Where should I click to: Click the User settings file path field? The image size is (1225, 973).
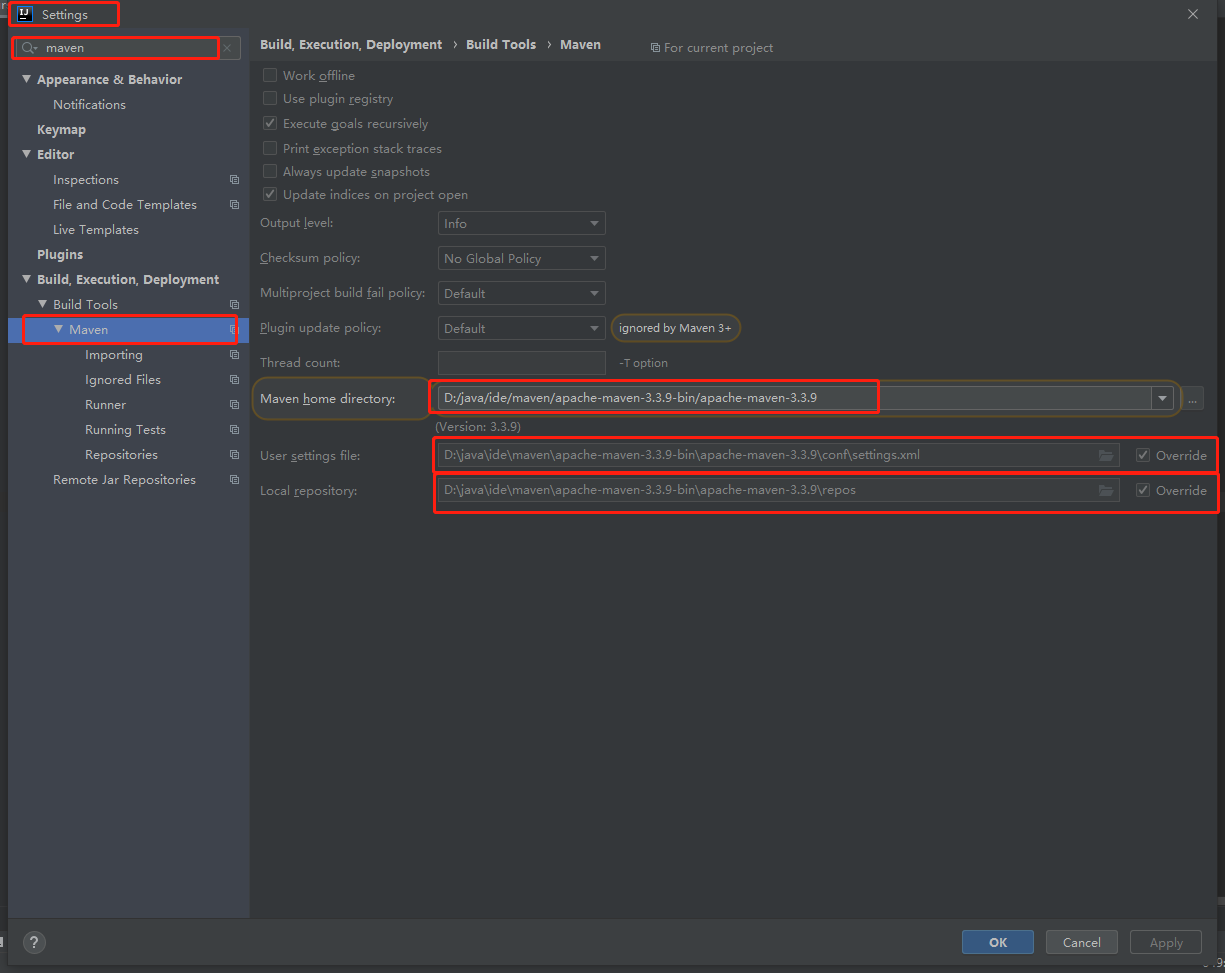[778, 456]
